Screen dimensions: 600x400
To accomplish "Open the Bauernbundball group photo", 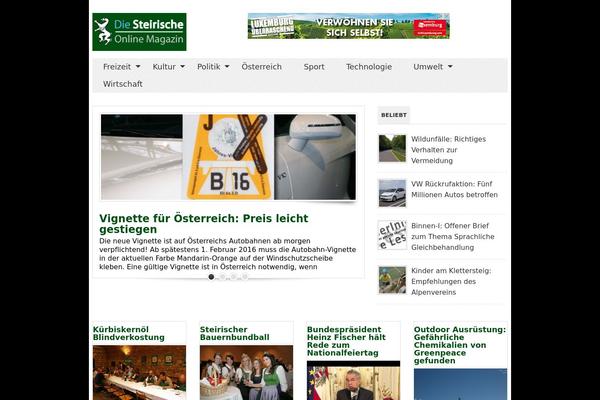I will coord(246,373).
